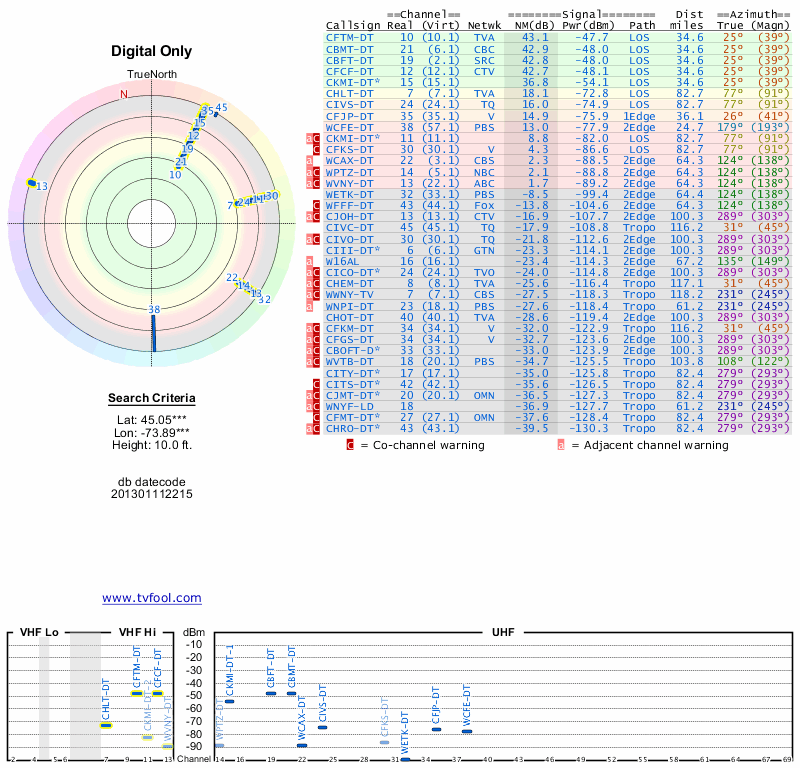Screen dimensions: 800x768
Task: Click the Netwk column header
Action: (484, 26)
